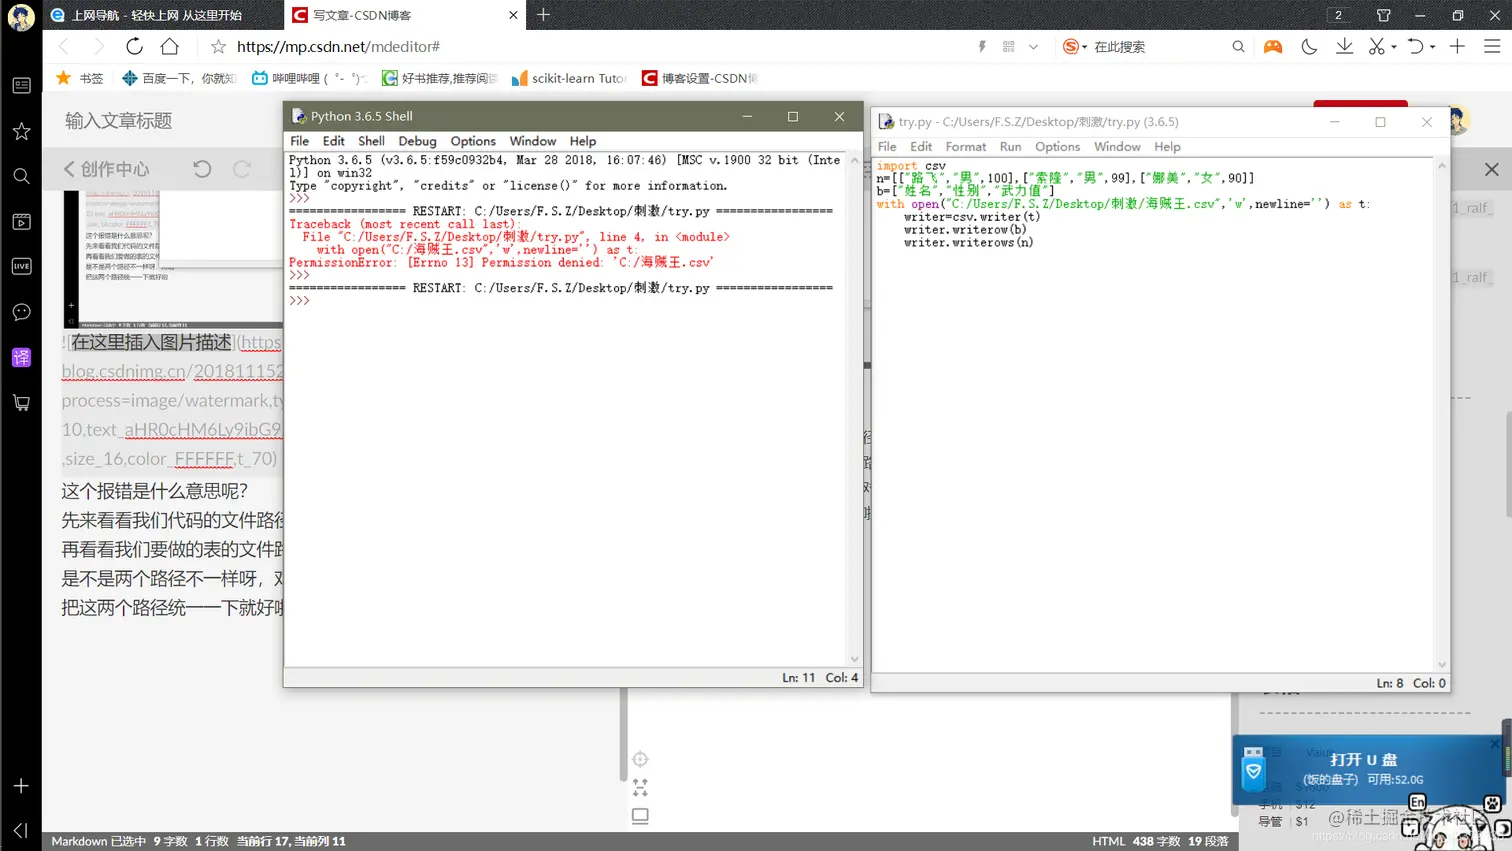This screenshot has height=851, width=1512.
Task: Click the lightning speed mode icon
Action: click(982, 46)
